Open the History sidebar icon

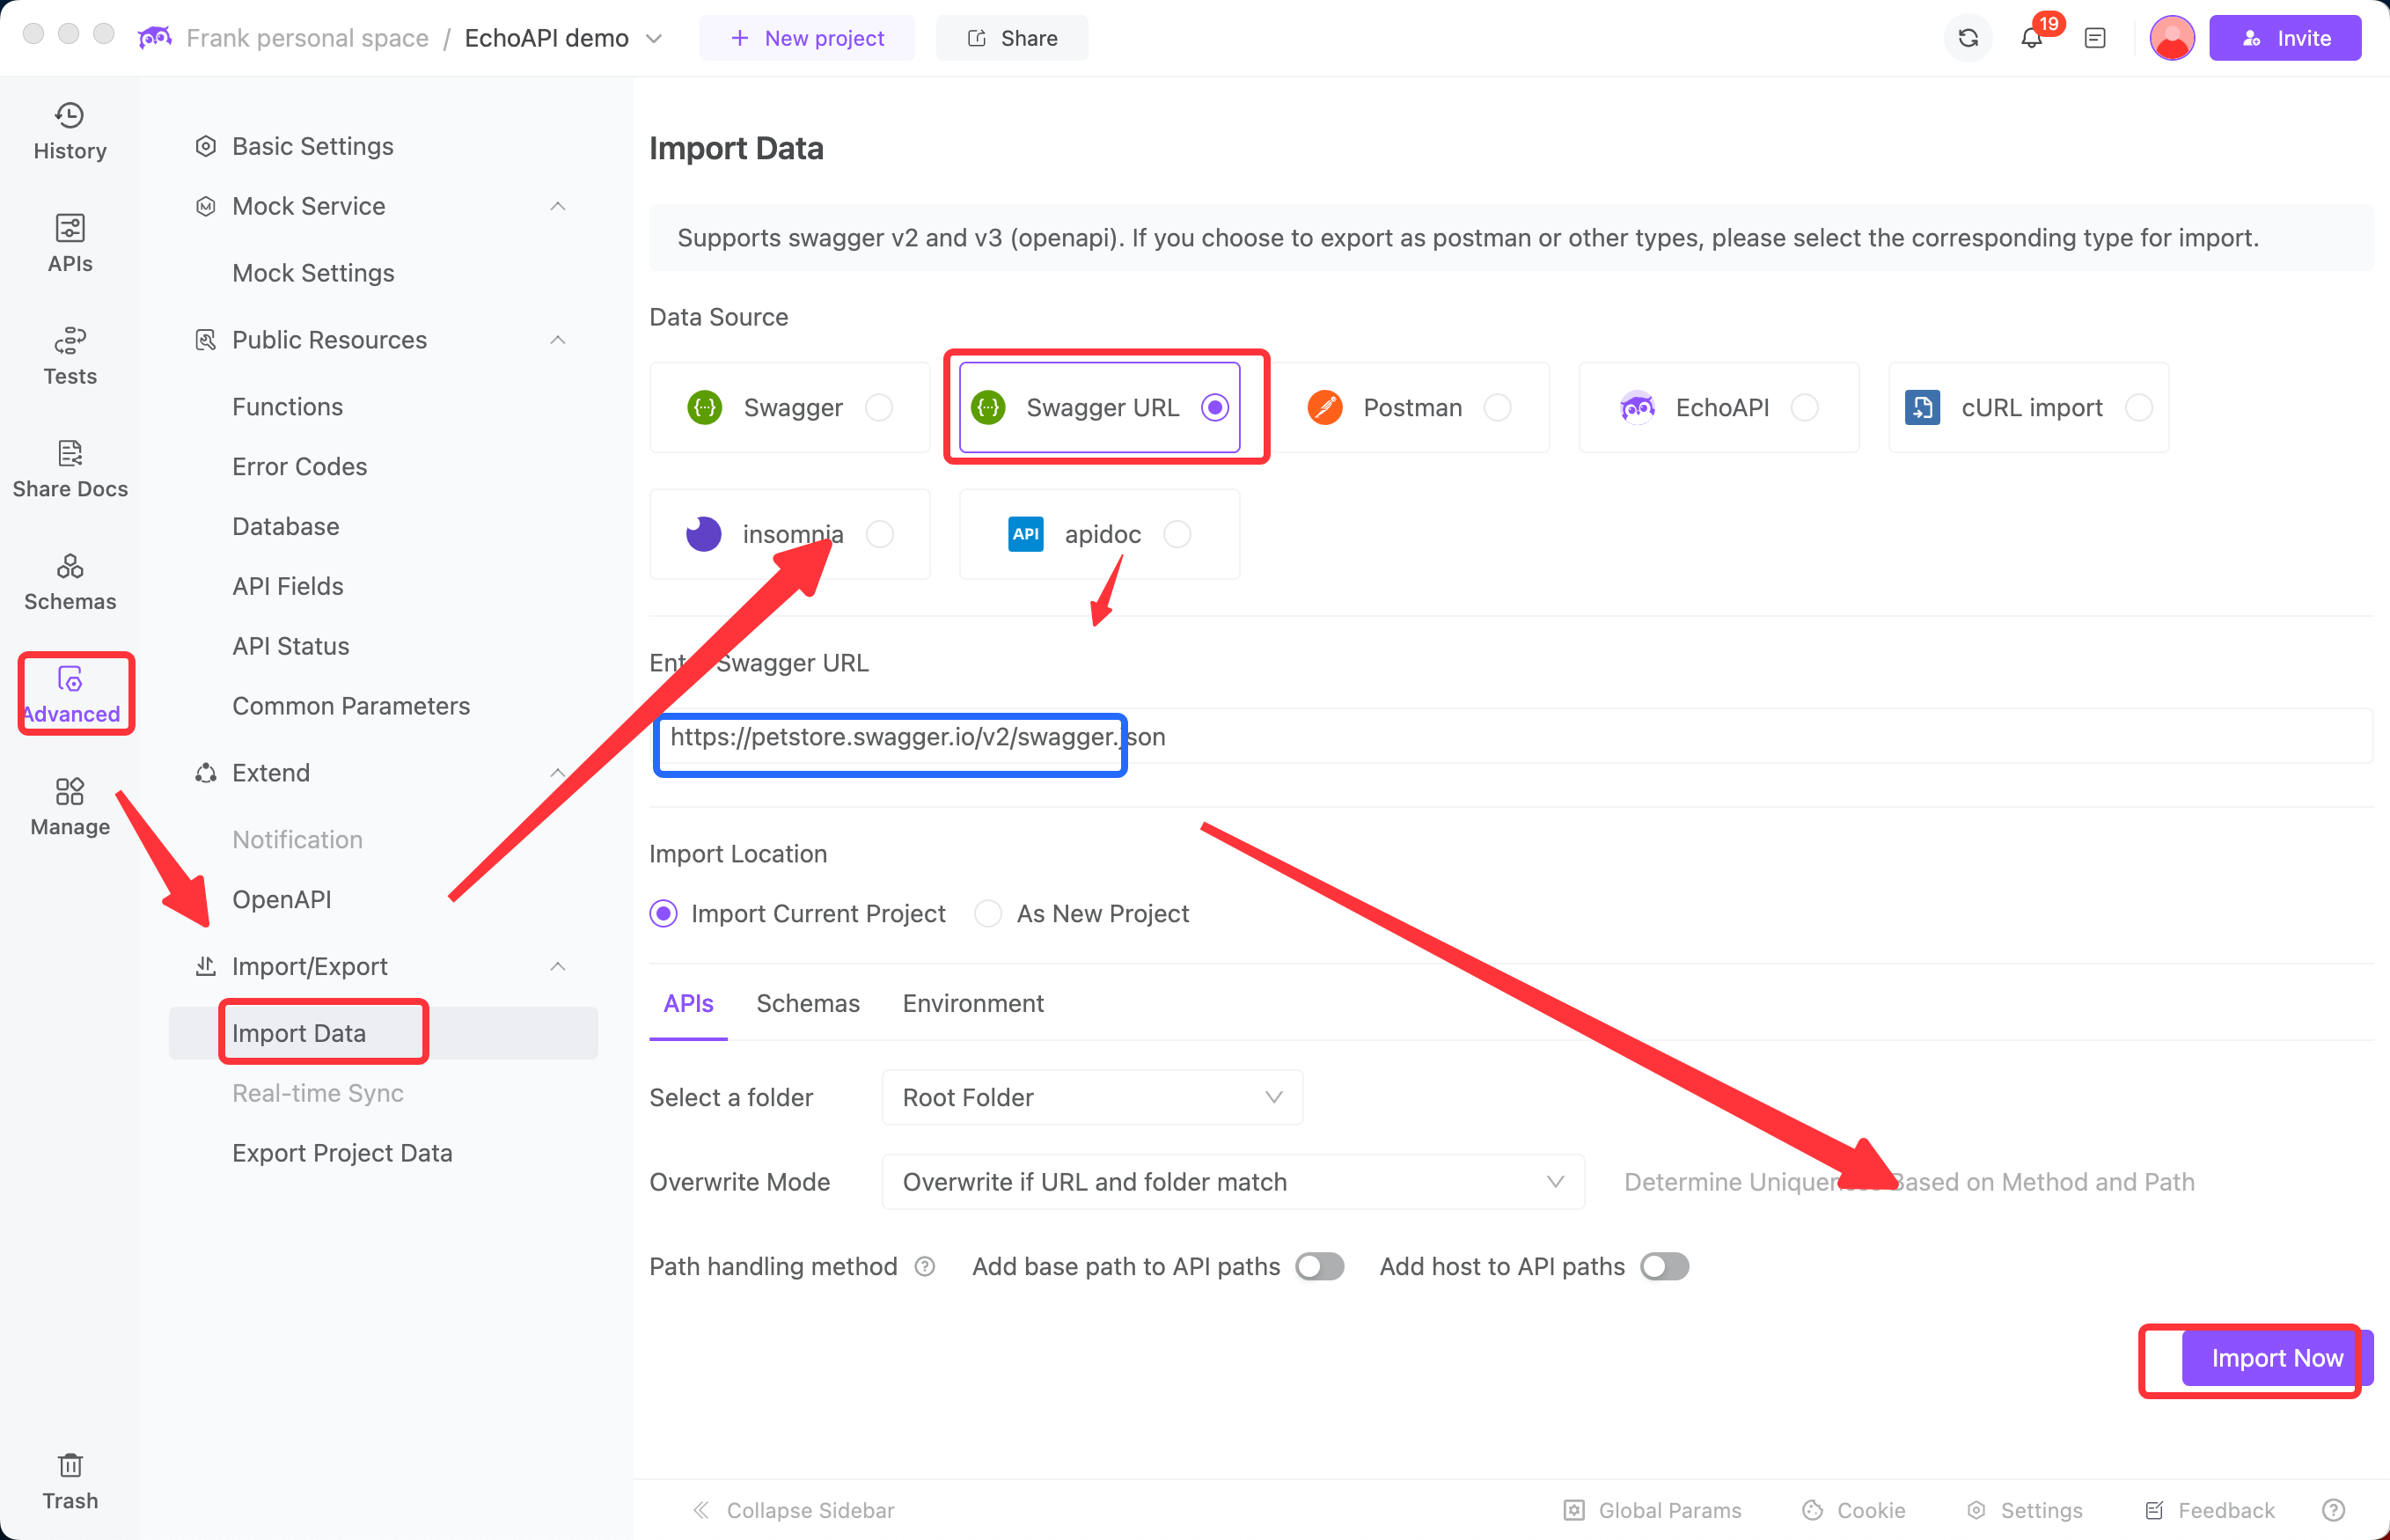point(69,131)
